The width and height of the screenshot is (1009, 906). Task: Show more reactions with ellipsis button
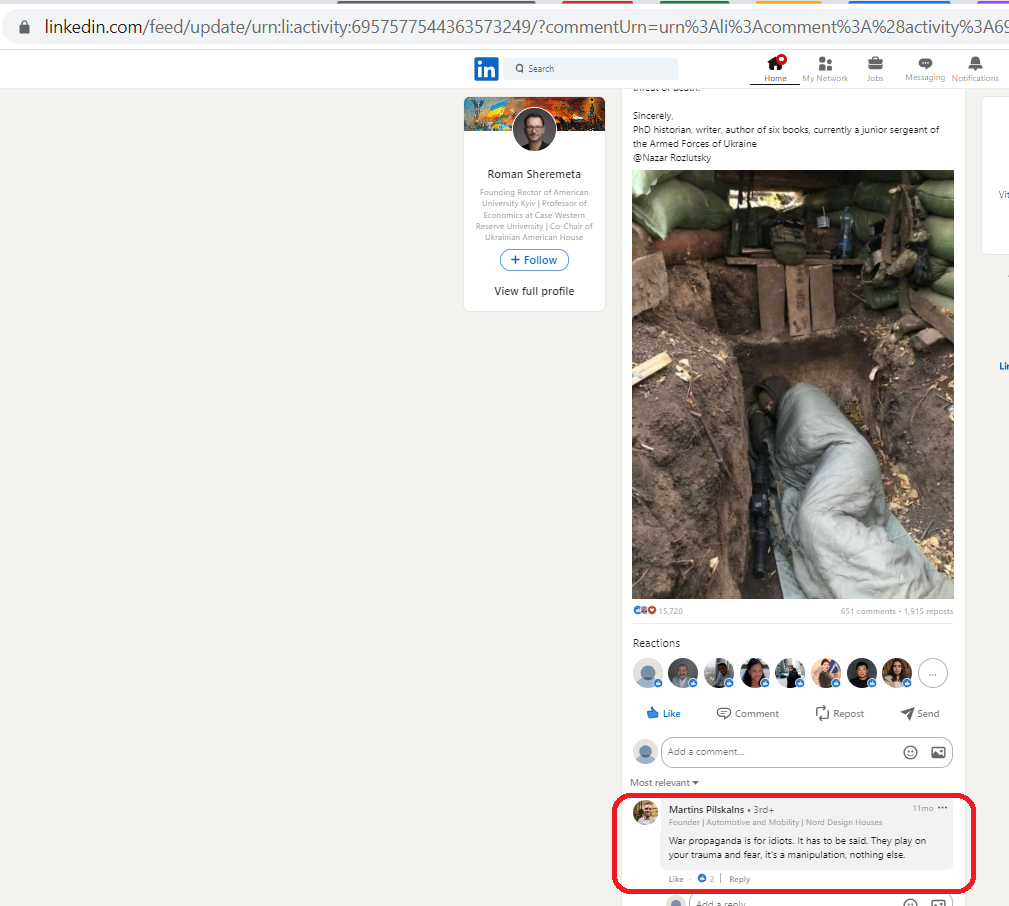coord(932,674)
